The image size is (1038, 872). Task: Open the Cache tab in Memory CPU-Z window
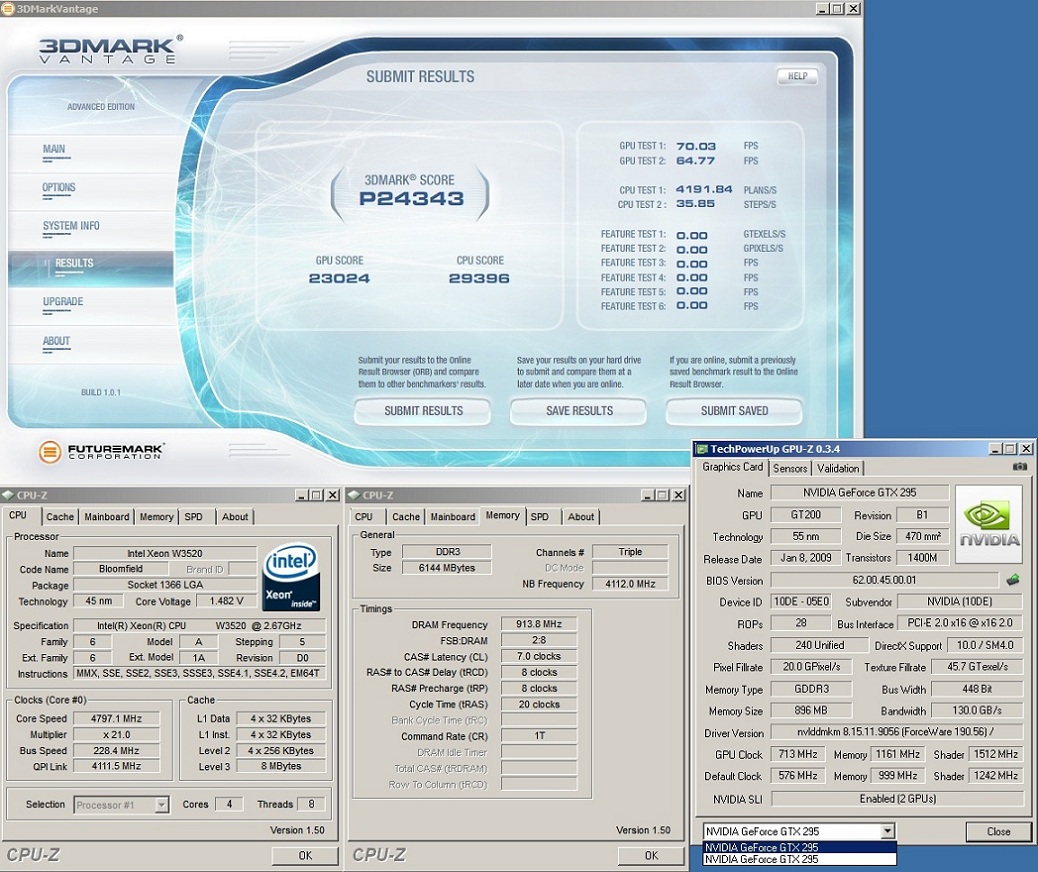point(406,516)
